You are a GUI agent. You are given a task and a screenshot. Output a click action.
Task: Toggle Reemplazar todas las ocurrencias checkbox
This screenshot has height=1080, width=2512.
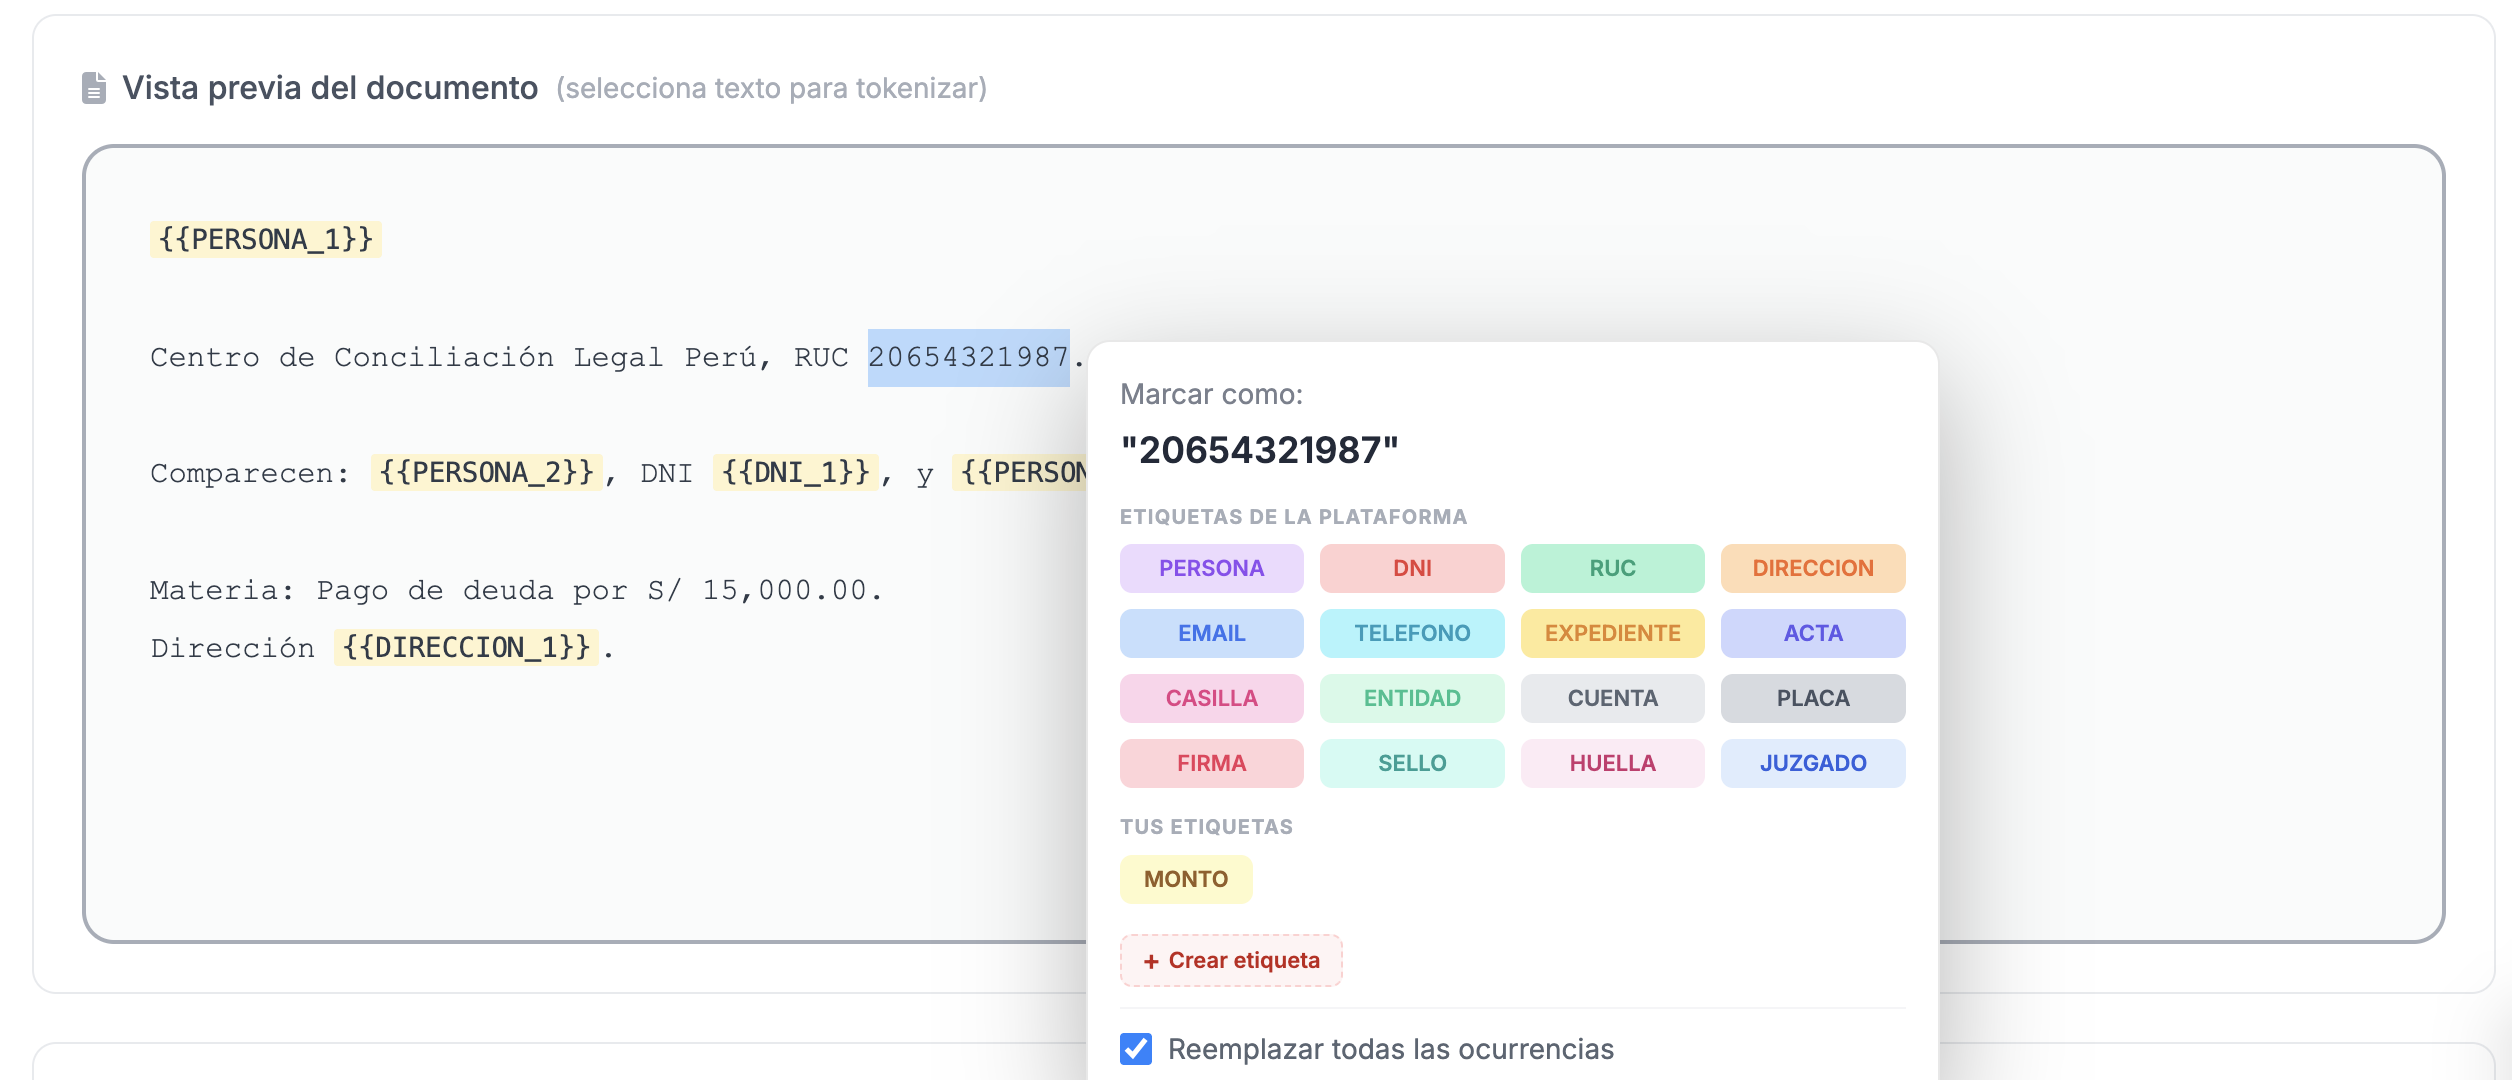tap(1136, 1049)
